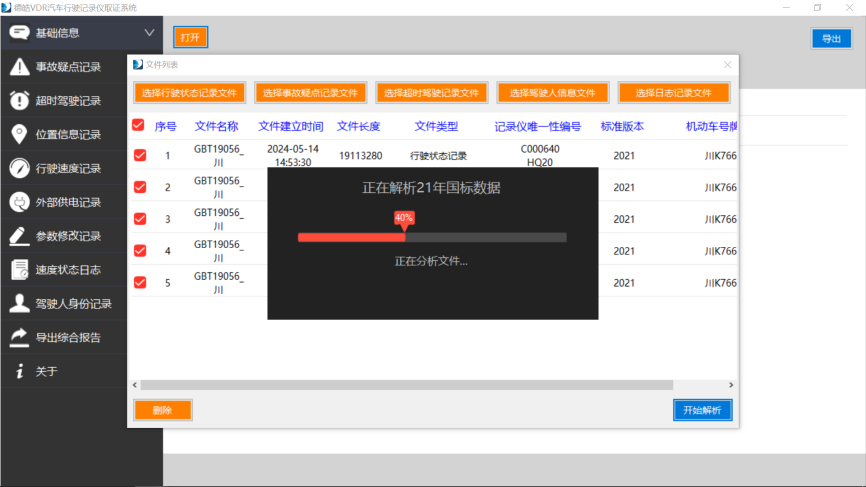The image size is (866, 487).
Task: Click the 导出 button
Action: (831, 39)
